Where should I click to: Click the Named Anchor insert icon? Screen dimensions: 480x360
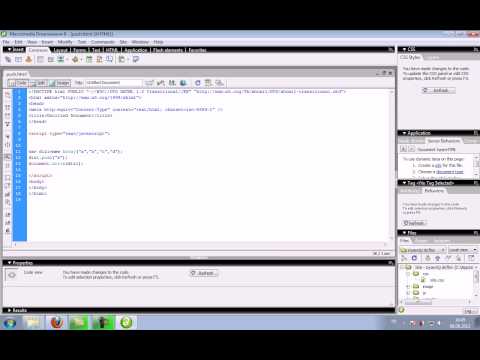pos(29,60)
